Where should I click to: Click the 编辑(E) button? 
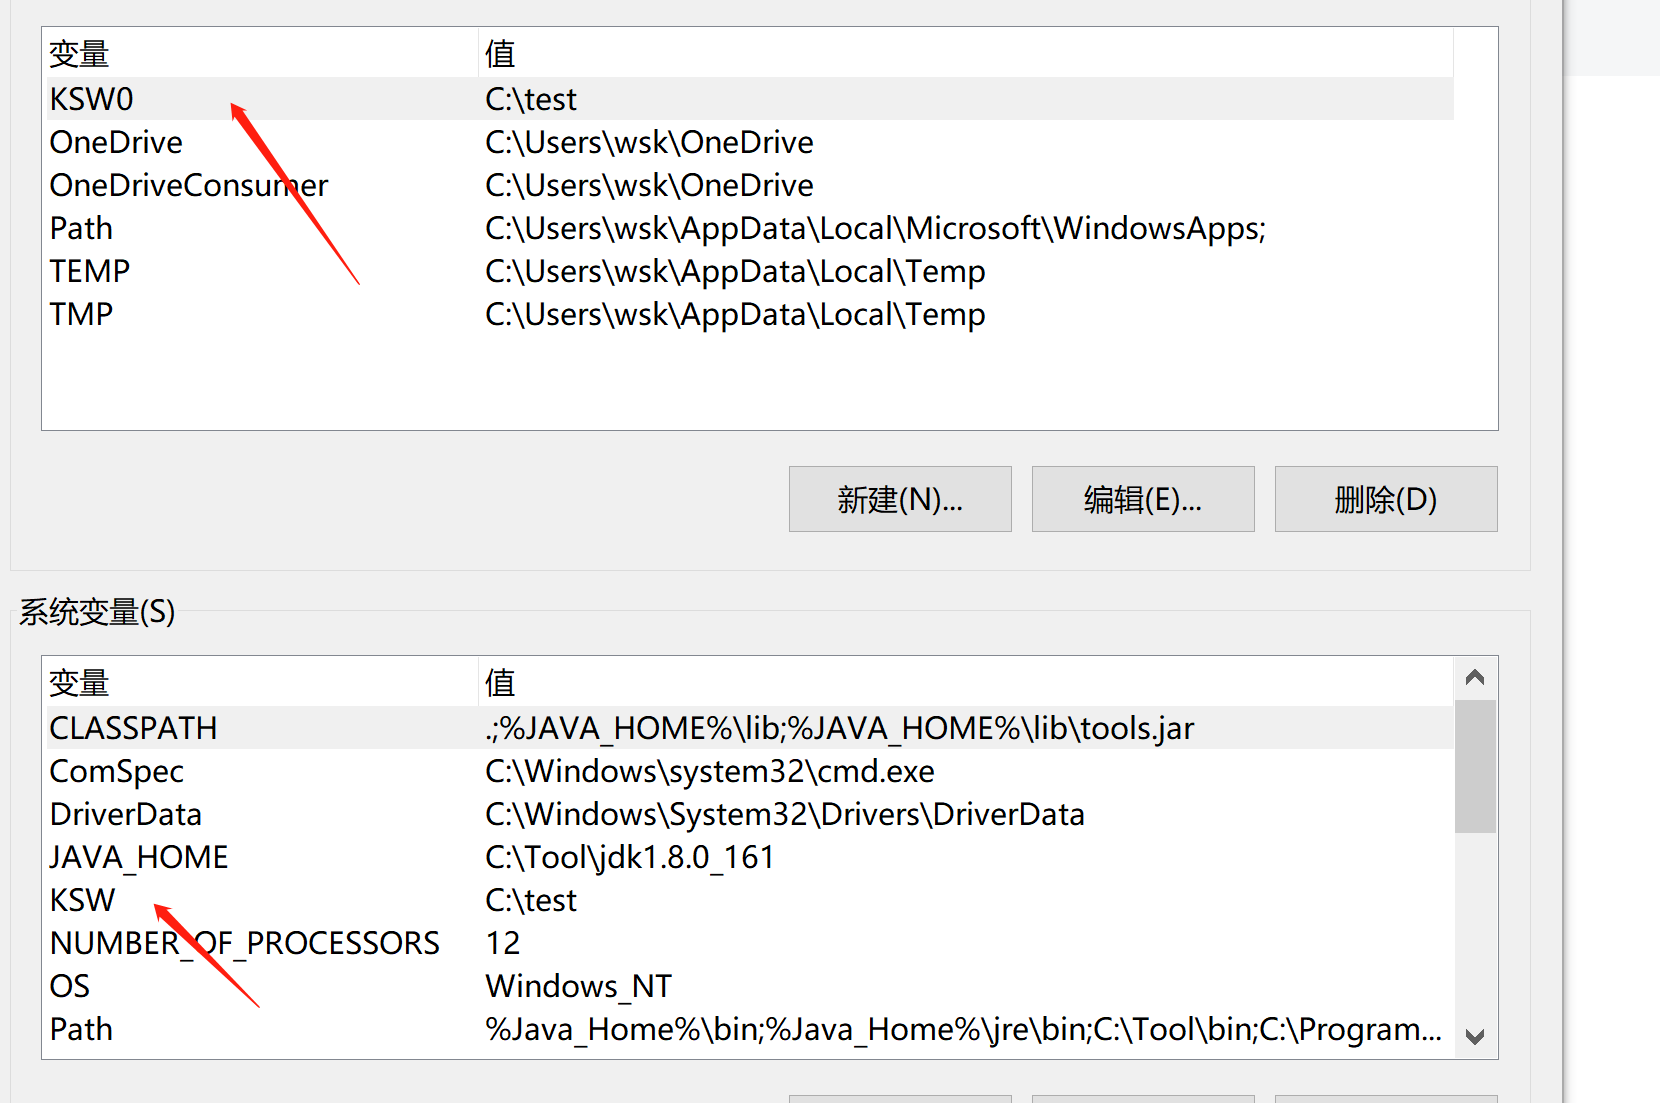coord(1142,499)
